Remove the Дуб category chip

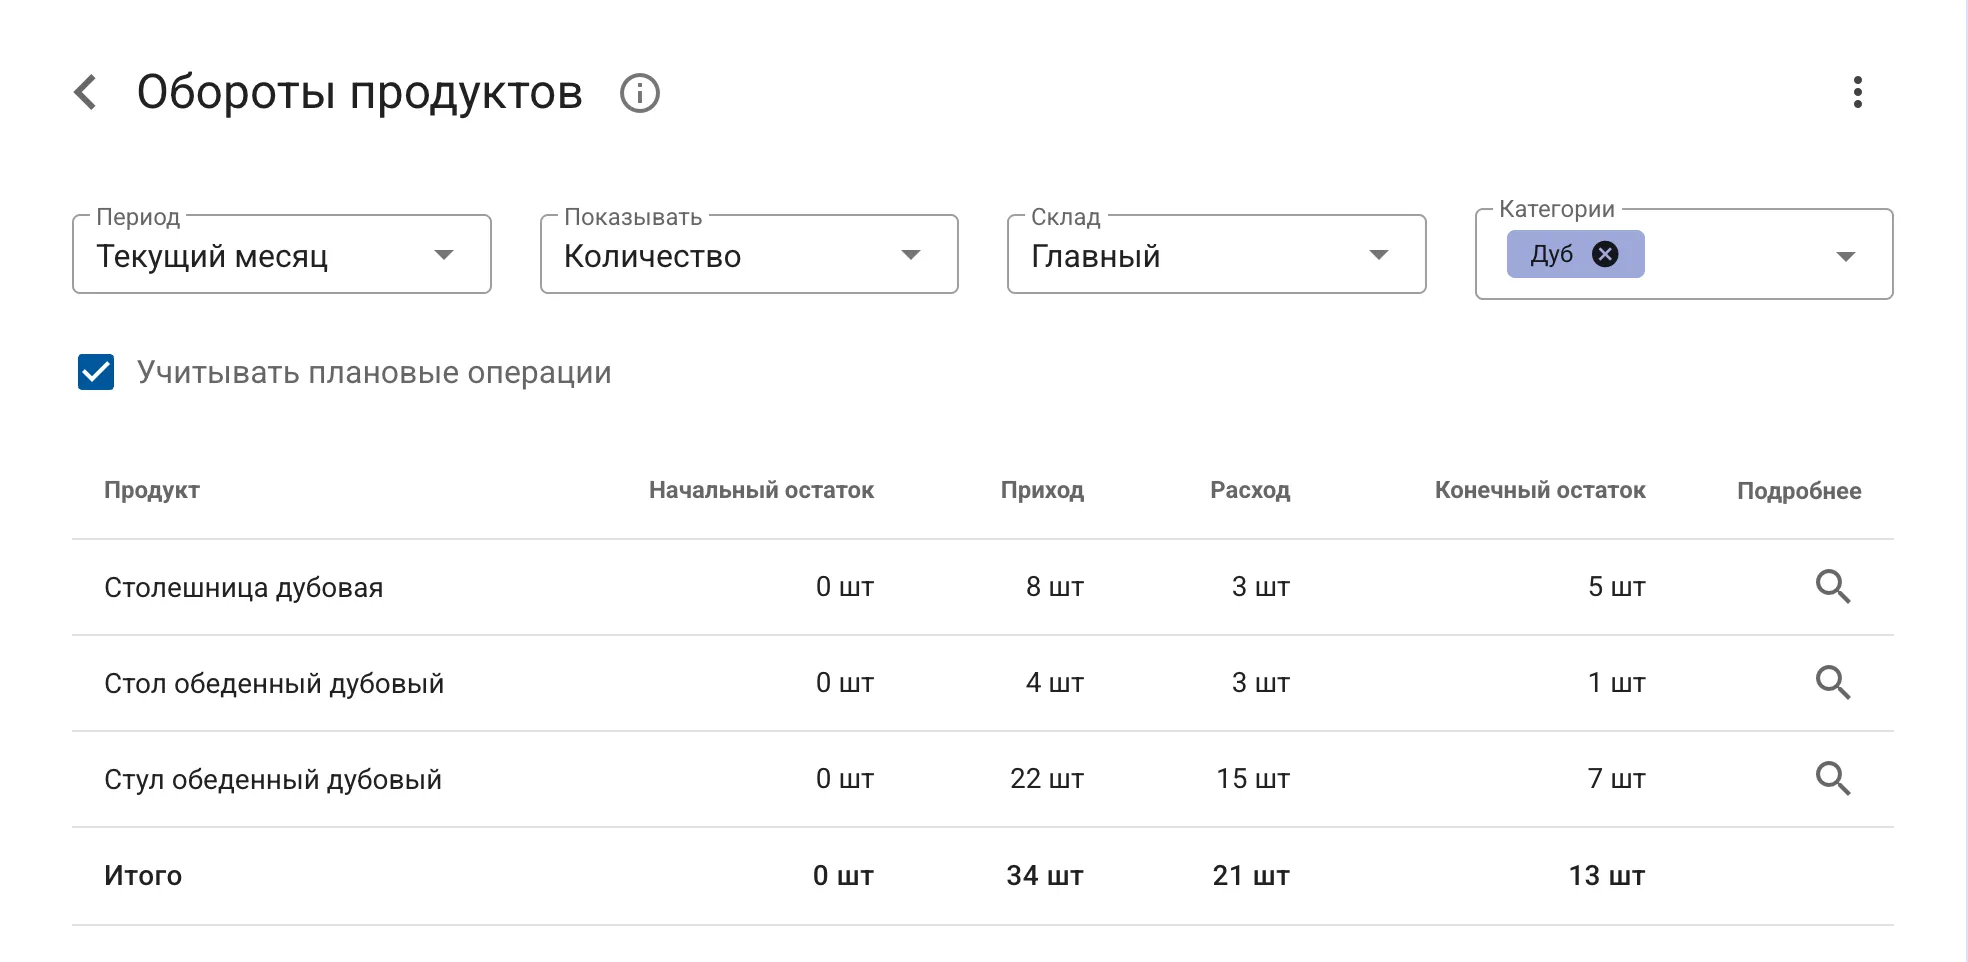[x=1605, y=254]
